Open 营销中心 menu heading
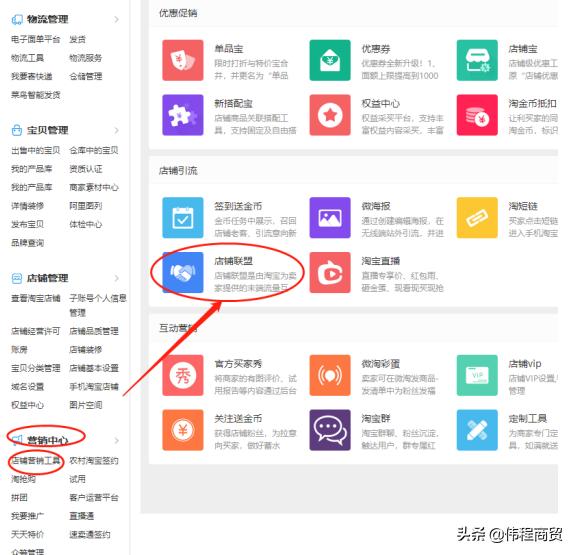This screenshot has width=576, height=555. point(47,440)
